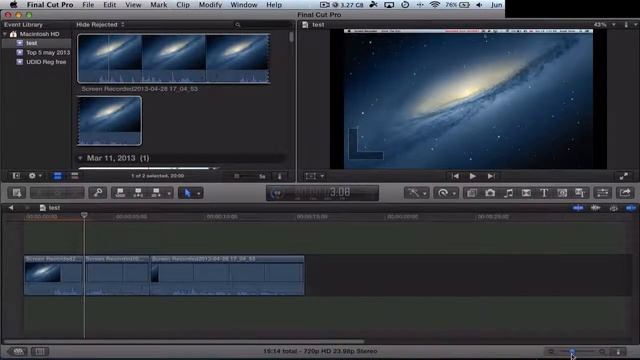Open the Effects Browser icon
Image resolution: width=640 pixels, height=360 pixels.
[472, 193]
